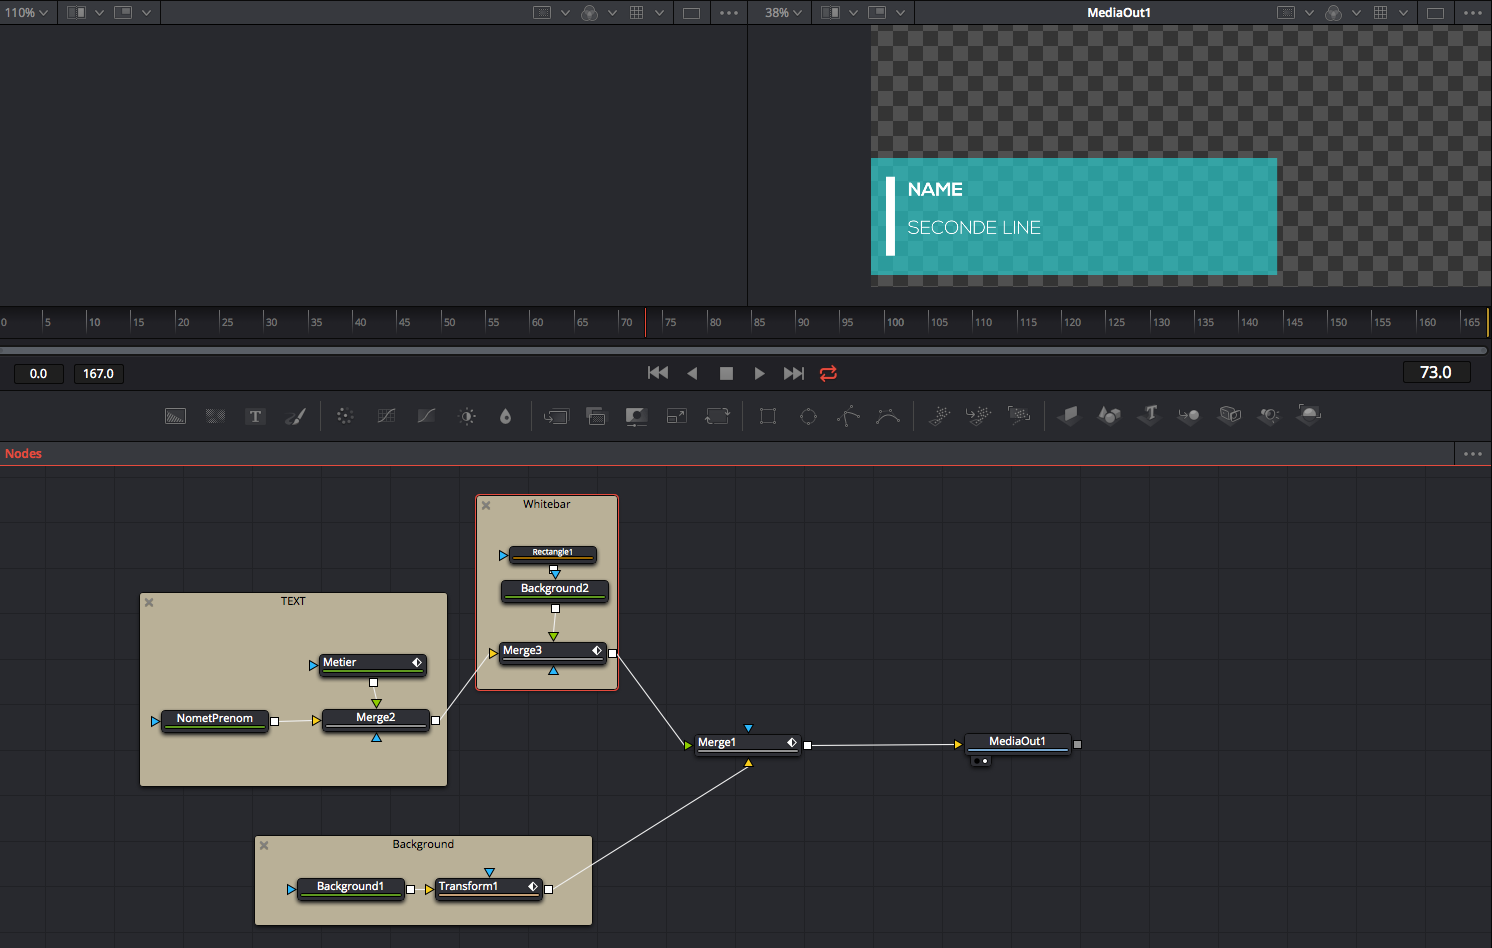Viewport: 1492px width, 948px height.
Task: Select the NometPrenom text node
Action: click(x=215, y=719)
